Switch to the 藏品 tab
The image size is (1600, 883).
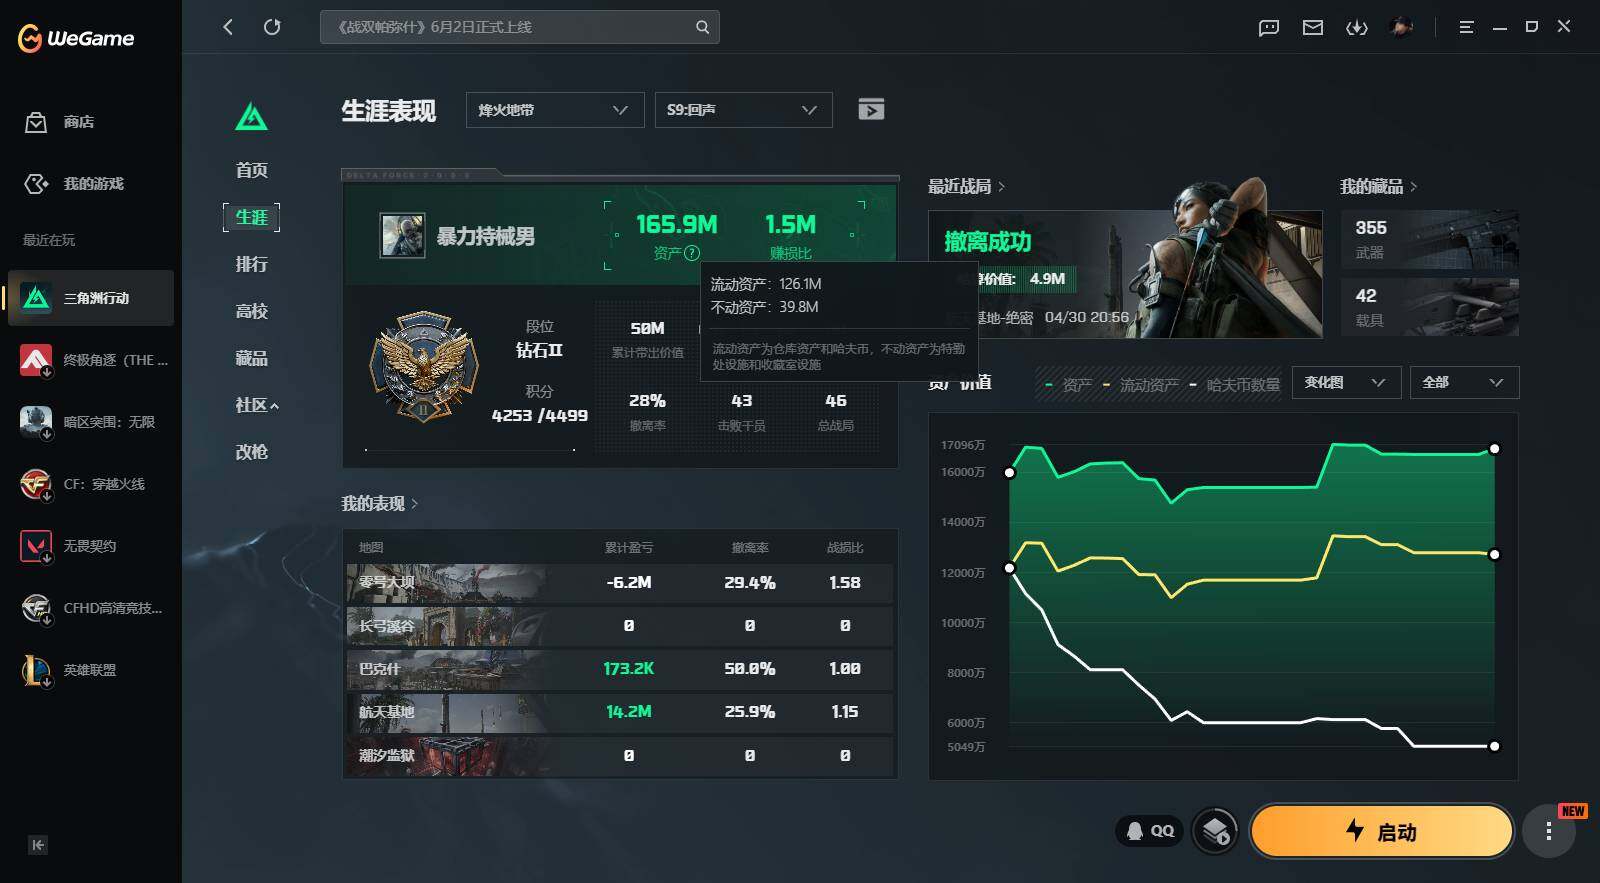pos(252,358)
